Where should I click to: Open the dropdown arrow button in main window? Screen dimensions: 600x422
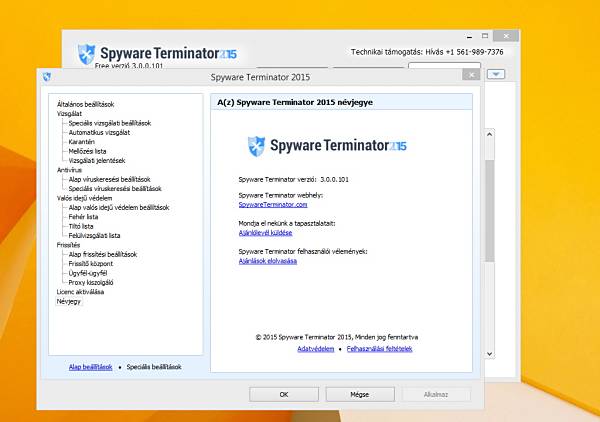(x=496, y=74)
